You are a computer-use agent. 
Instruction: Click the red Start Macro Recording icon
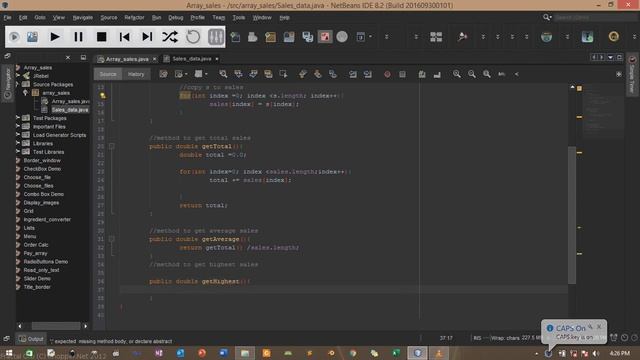[387, 74]
